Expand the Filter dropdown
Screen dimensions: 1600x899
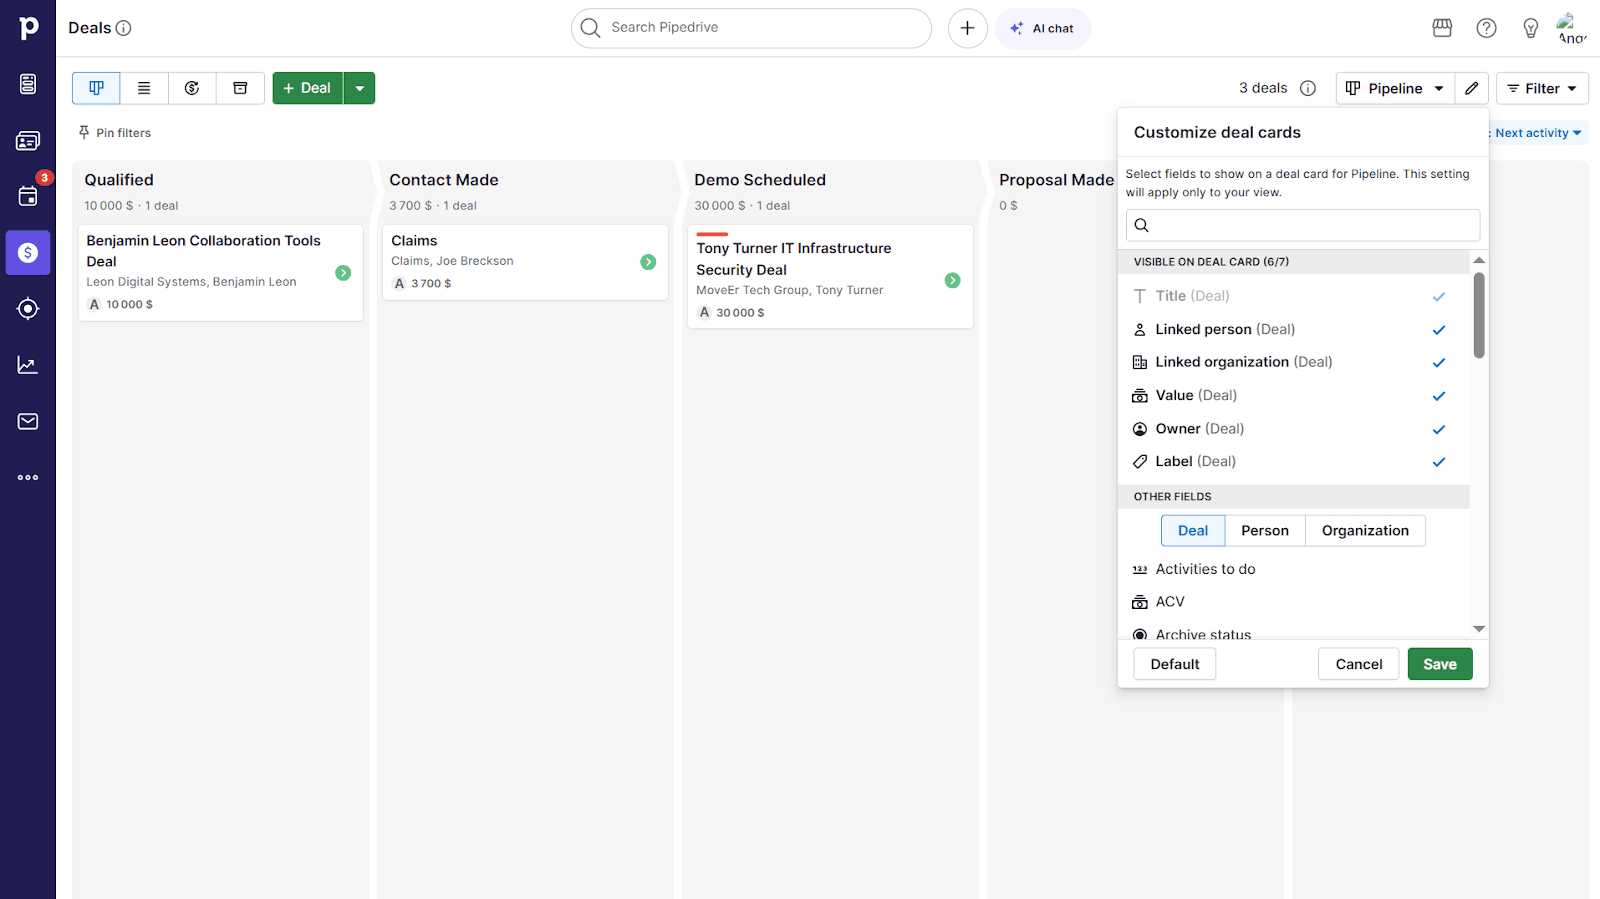click(1542, 88)
